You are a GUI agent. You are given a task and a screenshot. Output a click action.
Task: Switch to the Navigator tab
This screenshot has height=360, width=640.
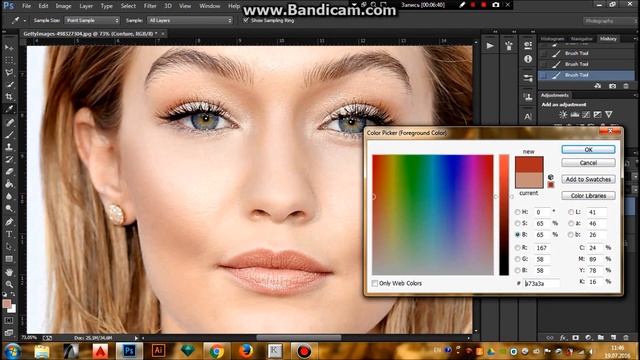(581, 39)
